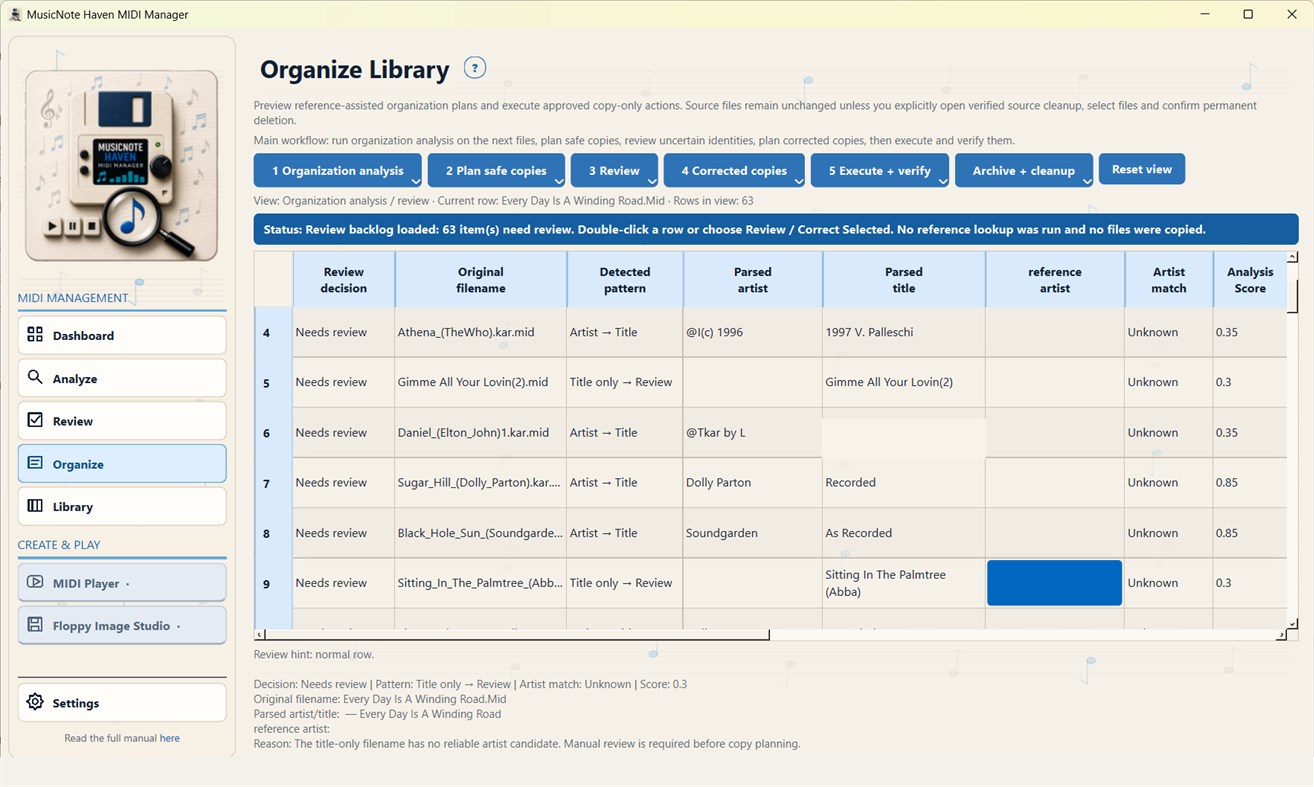Show help via the question mark icon

(x=475, y=68)
